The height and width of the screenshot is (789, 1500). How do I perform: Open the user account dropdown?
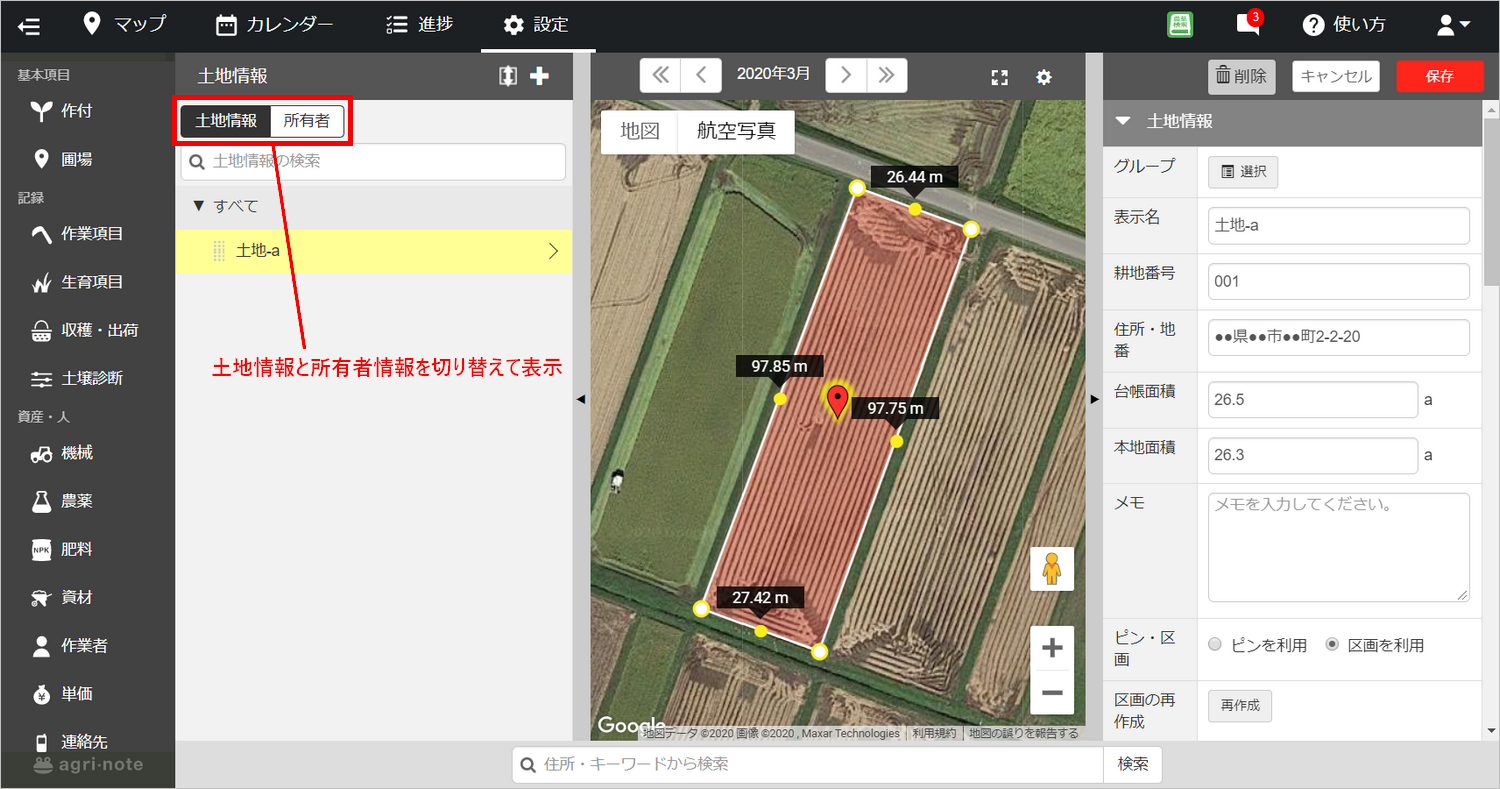coord(1453,25)
